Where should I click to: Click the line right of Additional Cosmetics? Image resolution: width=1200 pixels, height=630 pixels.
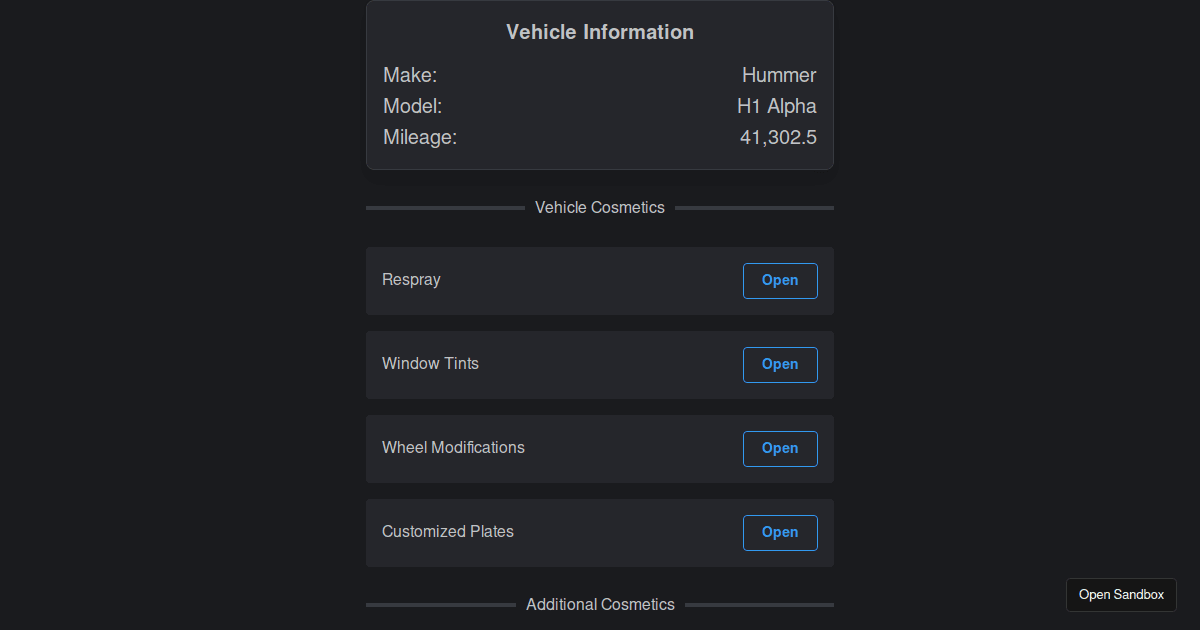(x=759, y=605)
